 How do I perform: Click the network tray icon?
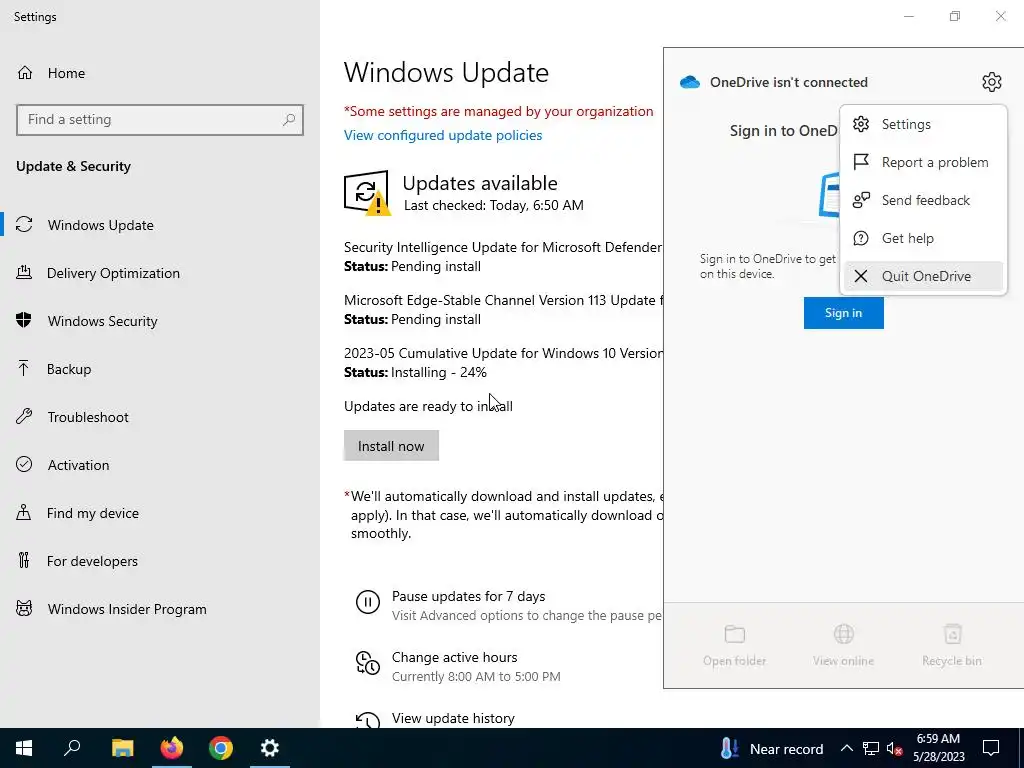(871, 748)
